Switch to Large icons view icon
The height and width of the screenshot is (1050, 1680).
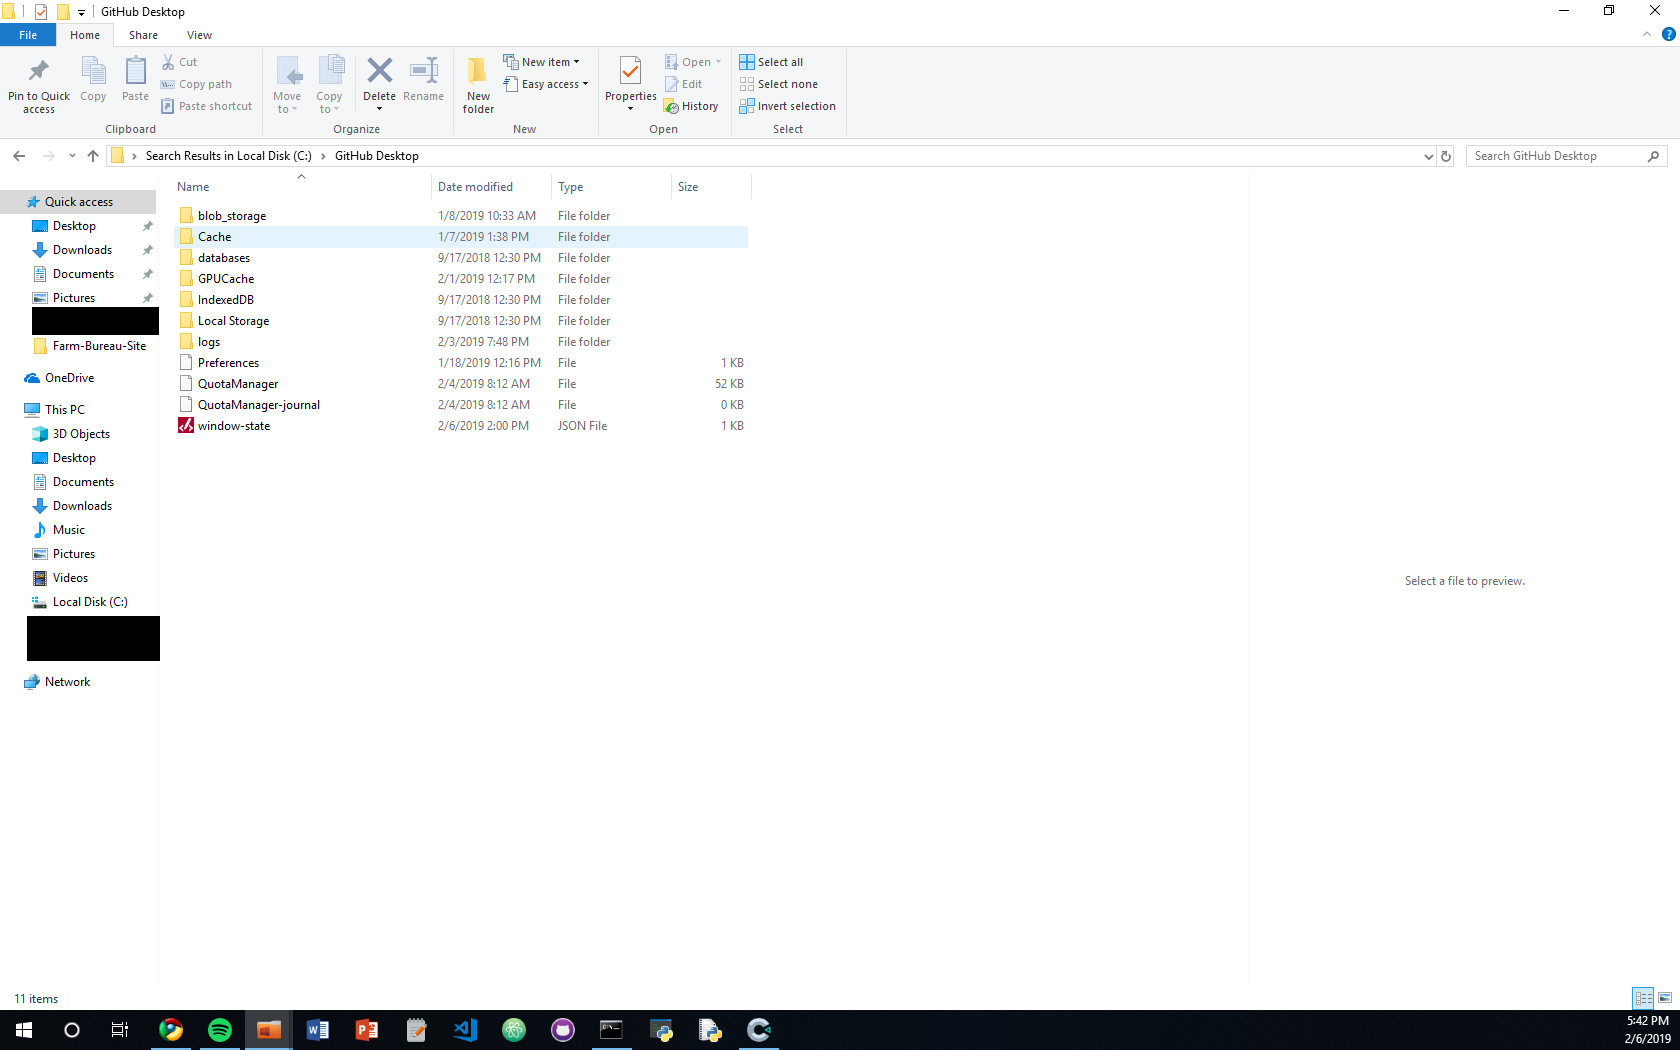(x=1665, y=998)
